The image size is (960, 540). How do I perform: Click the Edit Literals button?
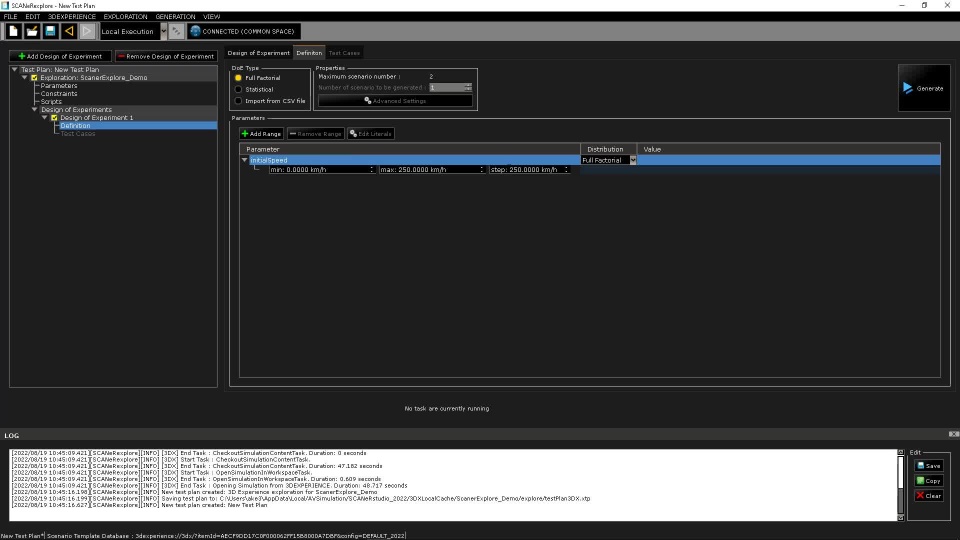click(371, 133)
